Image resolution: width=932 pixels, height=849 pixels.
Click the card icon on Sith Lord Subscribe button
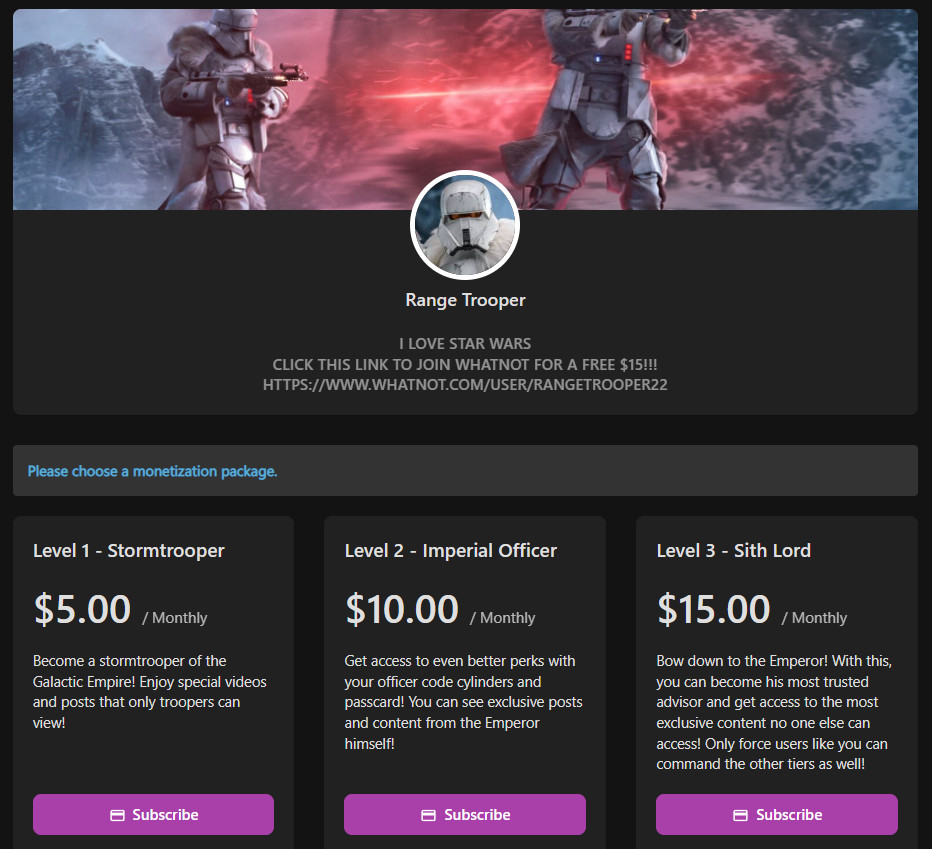click(741, 815)
